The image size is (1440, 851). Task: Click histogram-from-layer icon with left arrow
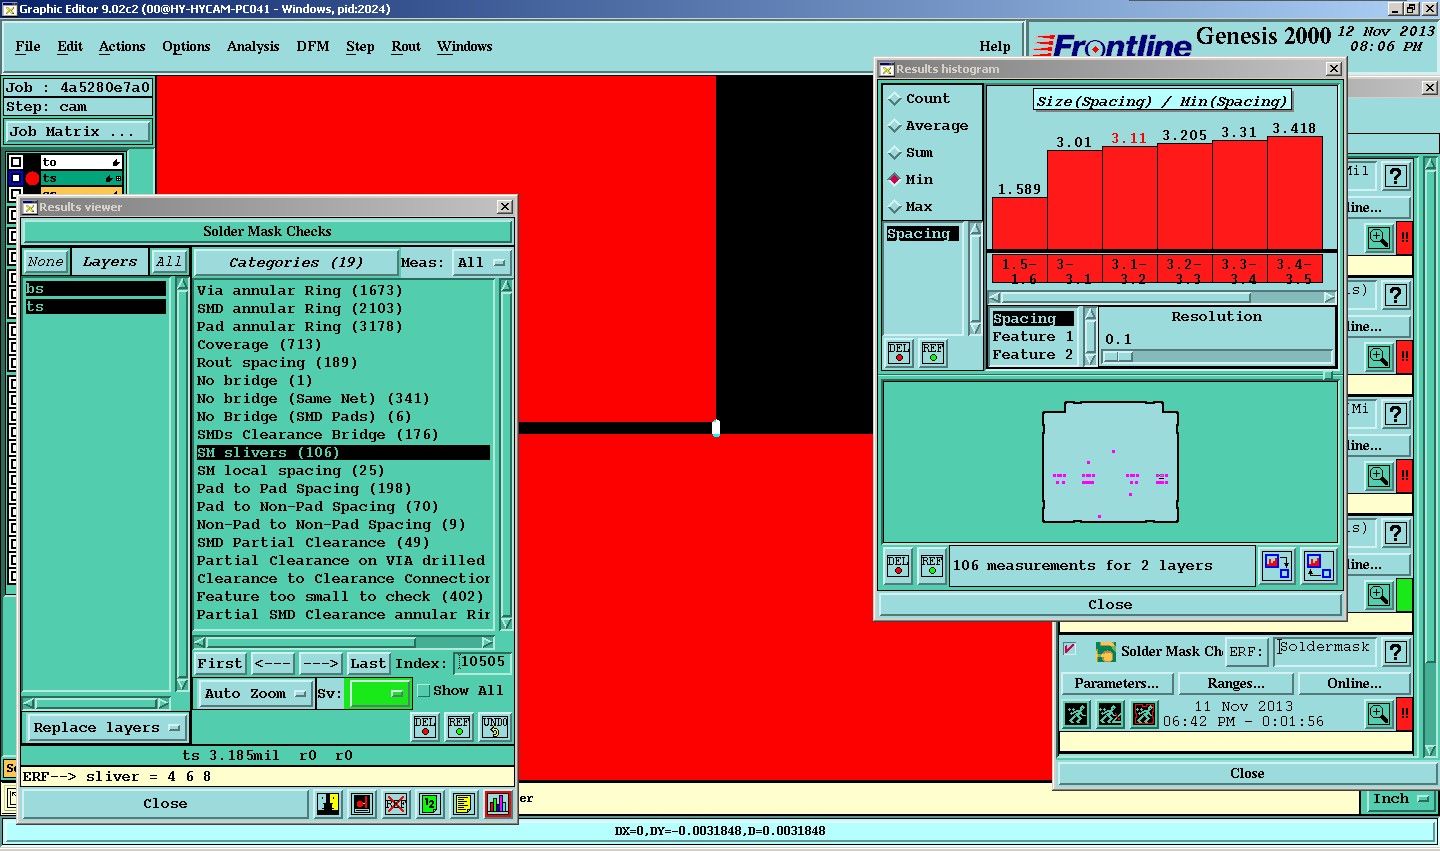coord(1318,566)
